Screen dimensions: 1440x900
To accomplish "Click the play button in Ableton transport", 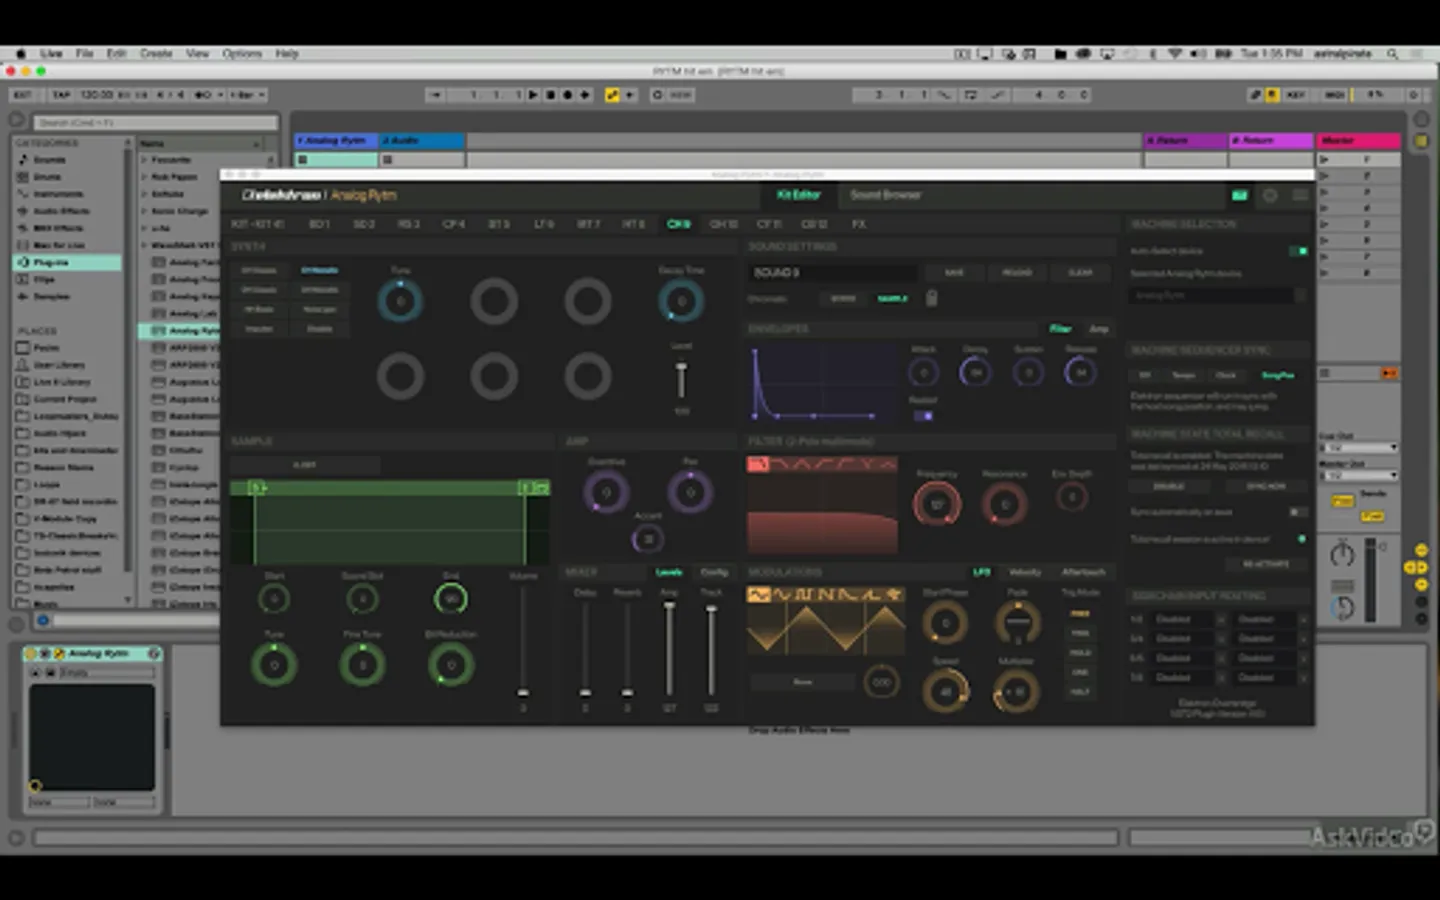I will click(x=533, y=95).
